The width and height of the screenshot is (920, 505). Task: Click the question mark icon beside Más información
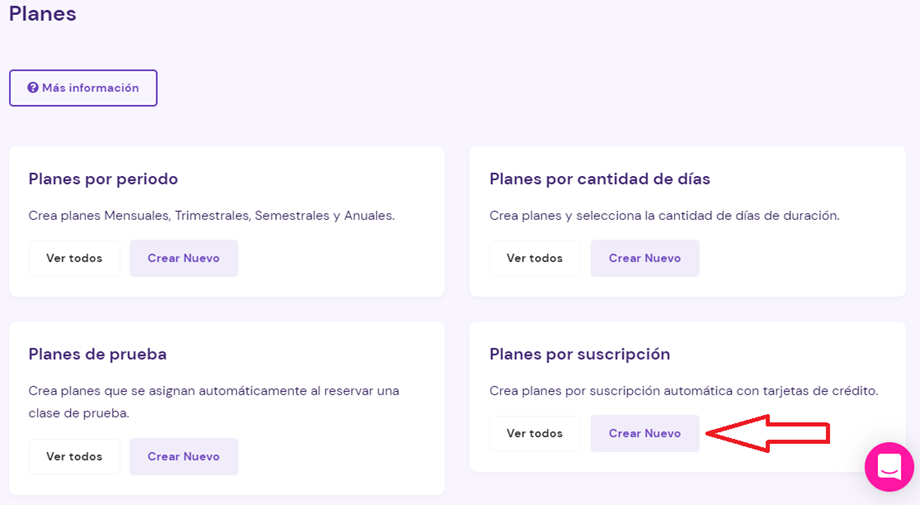click(33, 87)
